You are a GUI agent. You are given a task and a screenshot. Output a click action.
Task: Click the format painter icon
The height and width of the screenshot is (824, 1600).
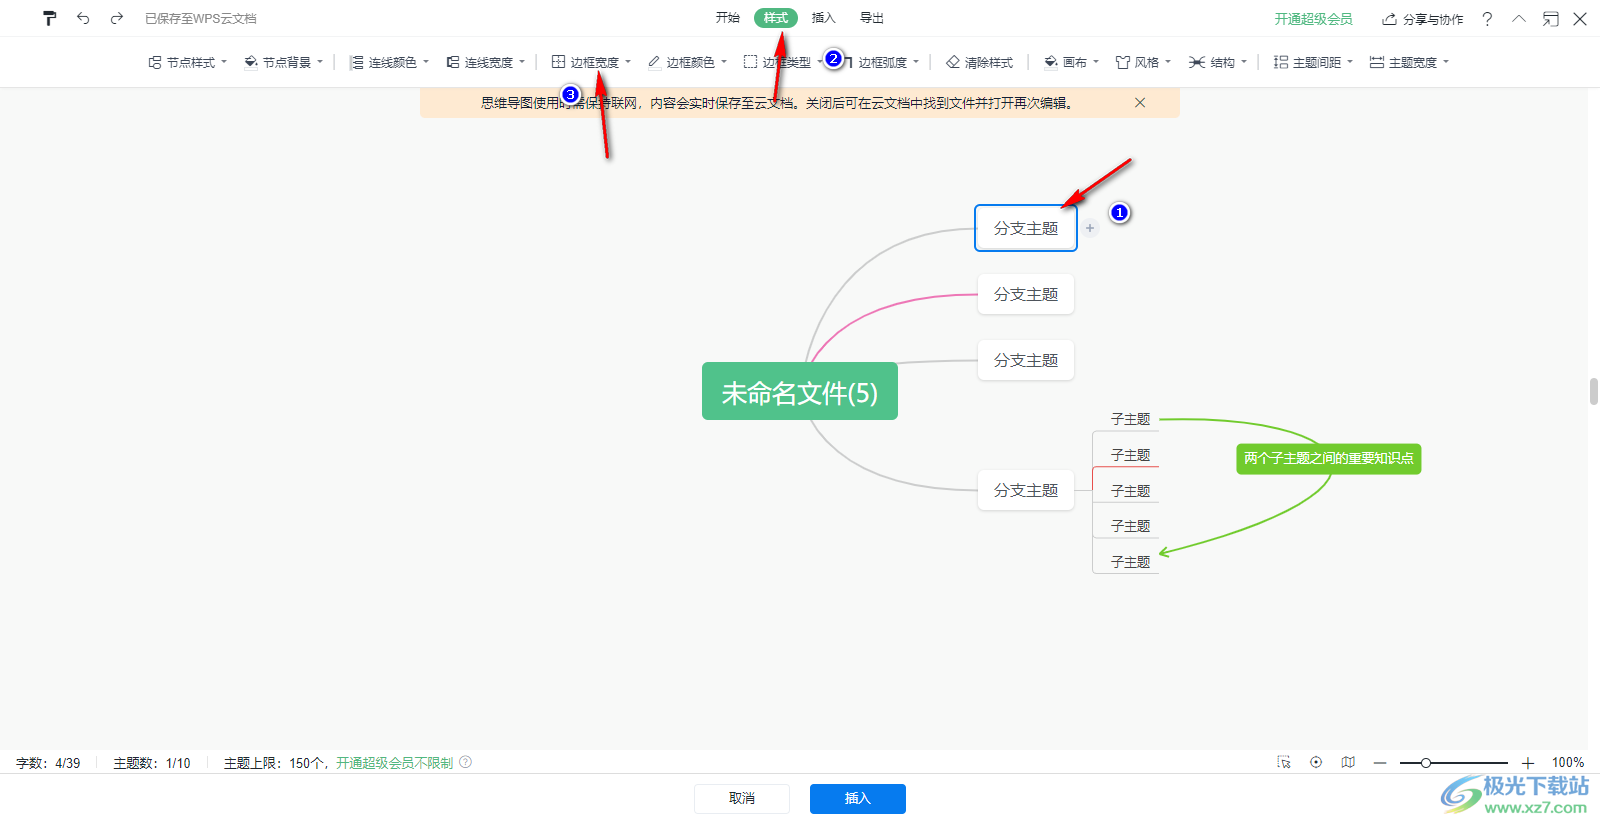coord(49,18)
